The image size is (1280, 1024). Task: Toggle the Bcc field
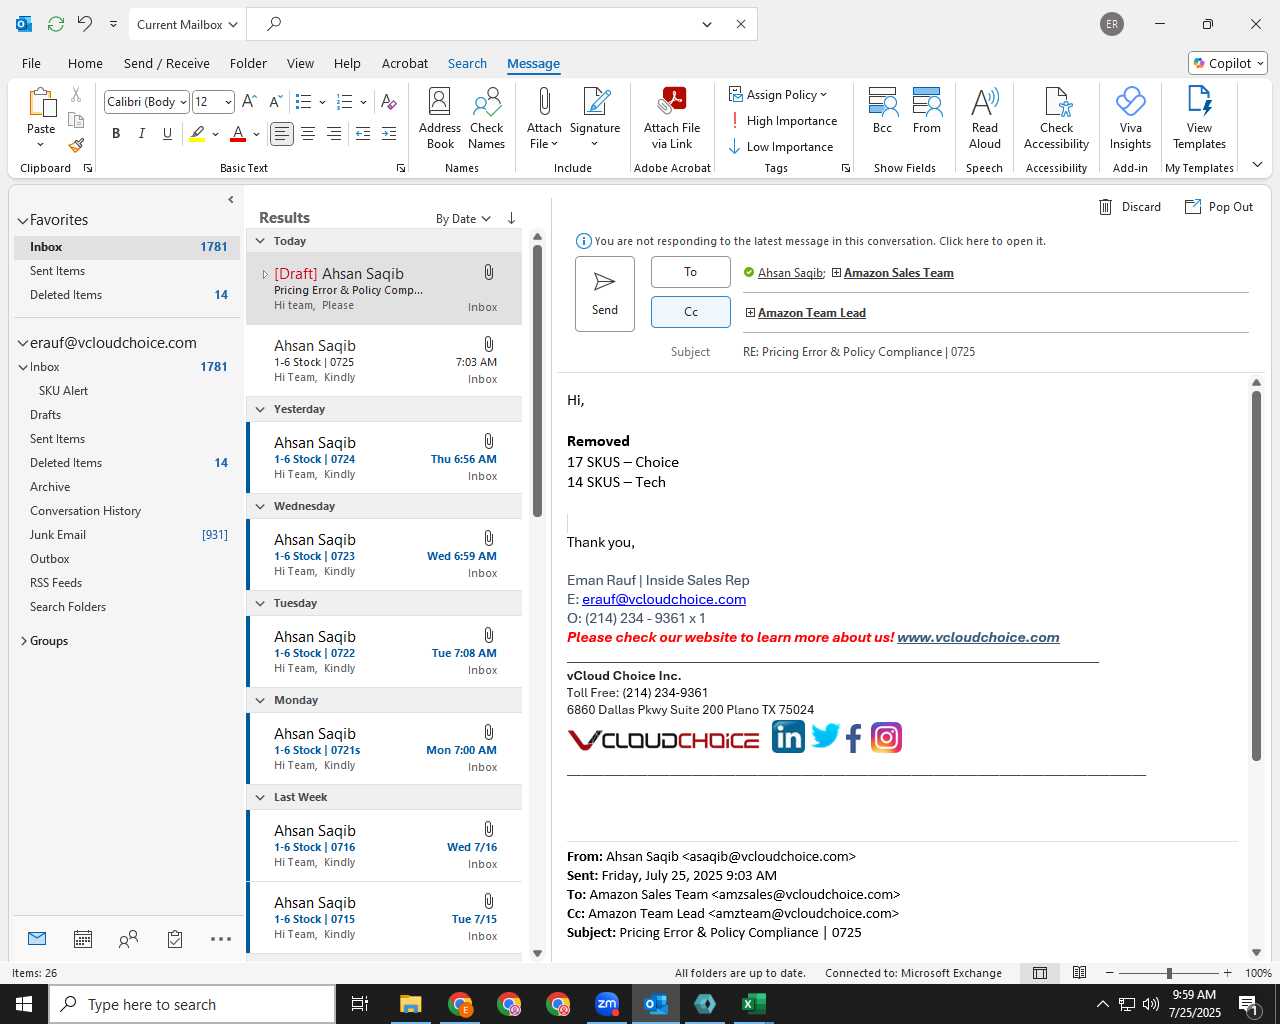click(x=882, y=111)
